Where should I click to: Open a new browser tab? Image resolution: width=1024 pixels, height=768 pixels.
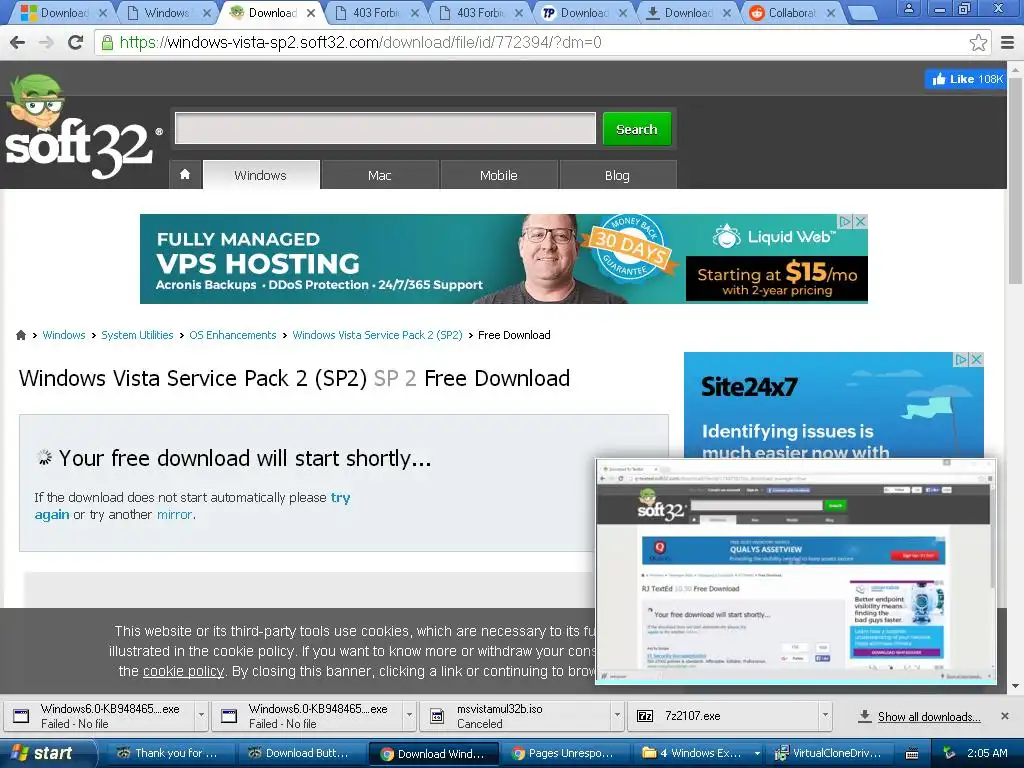pyautogui.click(x=863, y=13)
